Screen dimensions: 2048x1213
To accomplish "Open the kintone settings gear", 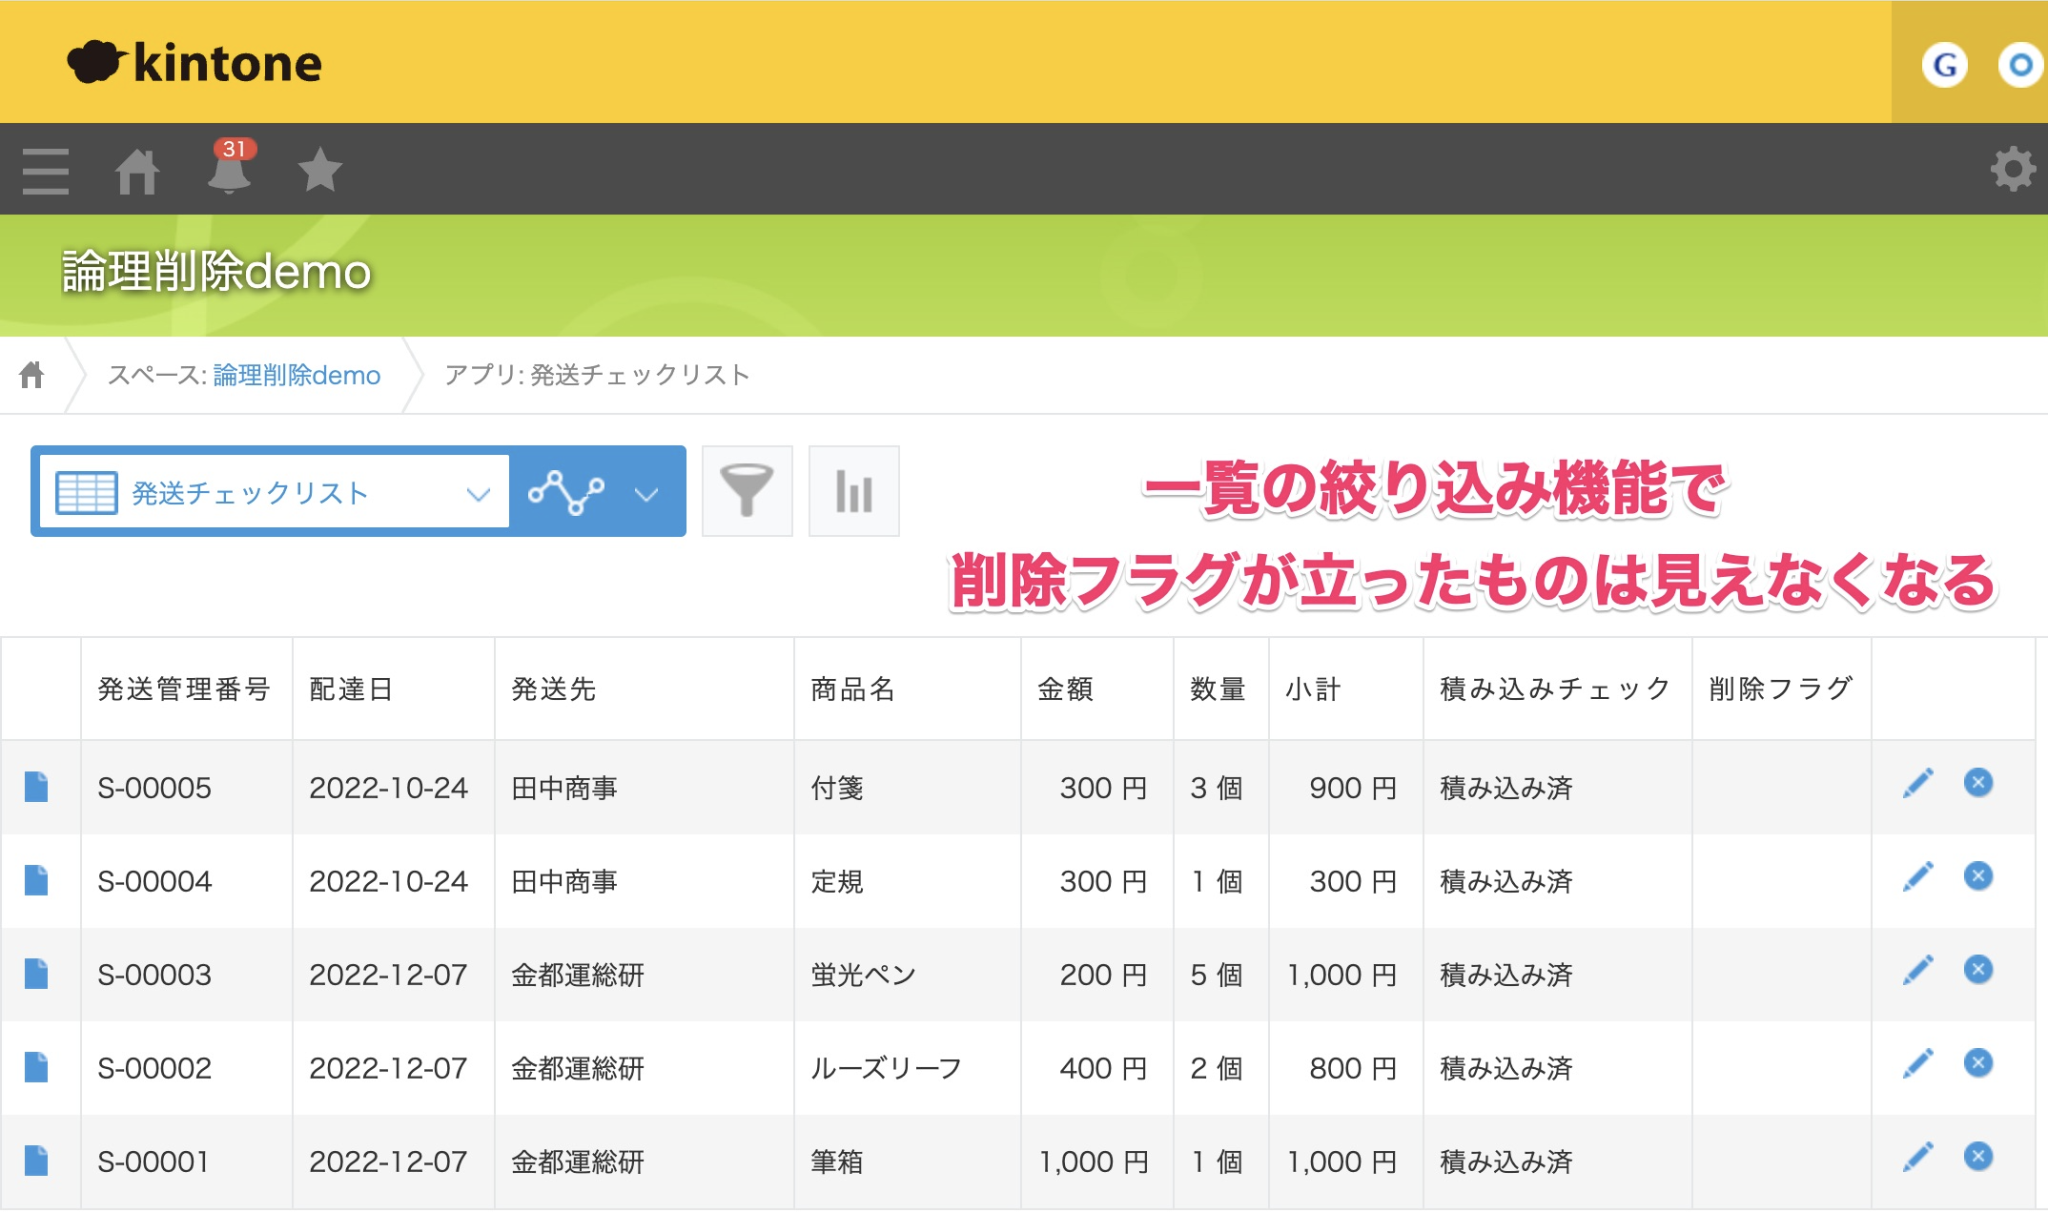I will [2013, 170].
